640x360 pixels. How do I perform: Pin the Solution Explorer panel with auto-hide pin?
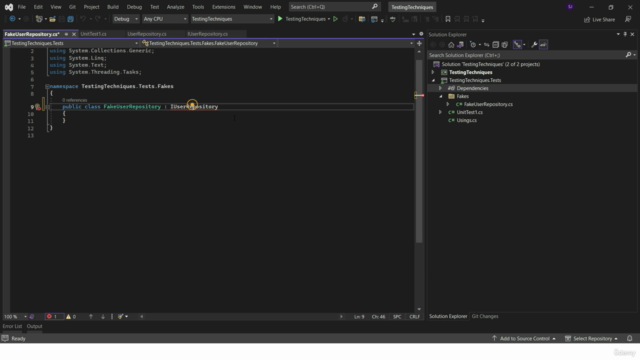625,34
